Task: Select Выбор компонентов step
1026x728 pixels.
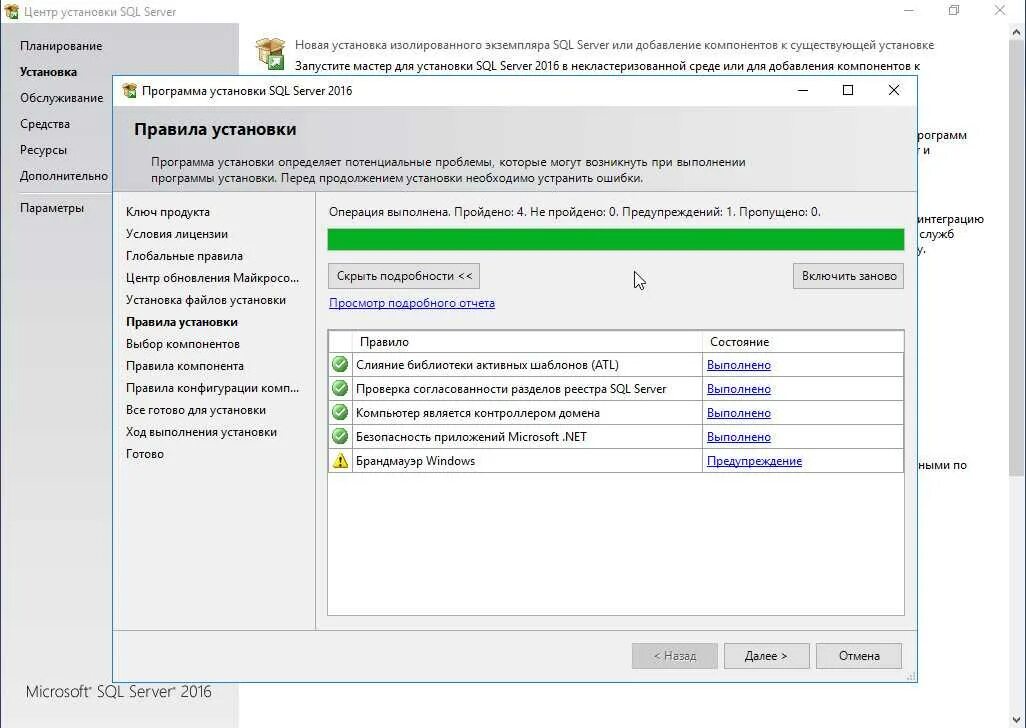Action: pyautogui.click(x=183, y=343)
